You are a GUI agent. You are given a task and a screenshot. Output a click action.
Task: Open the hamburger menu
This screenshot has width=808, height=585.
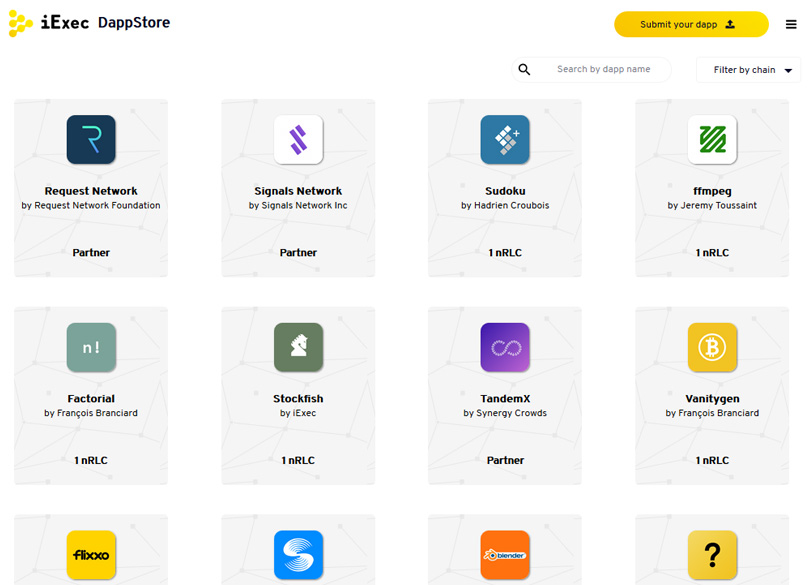point(791,25)
